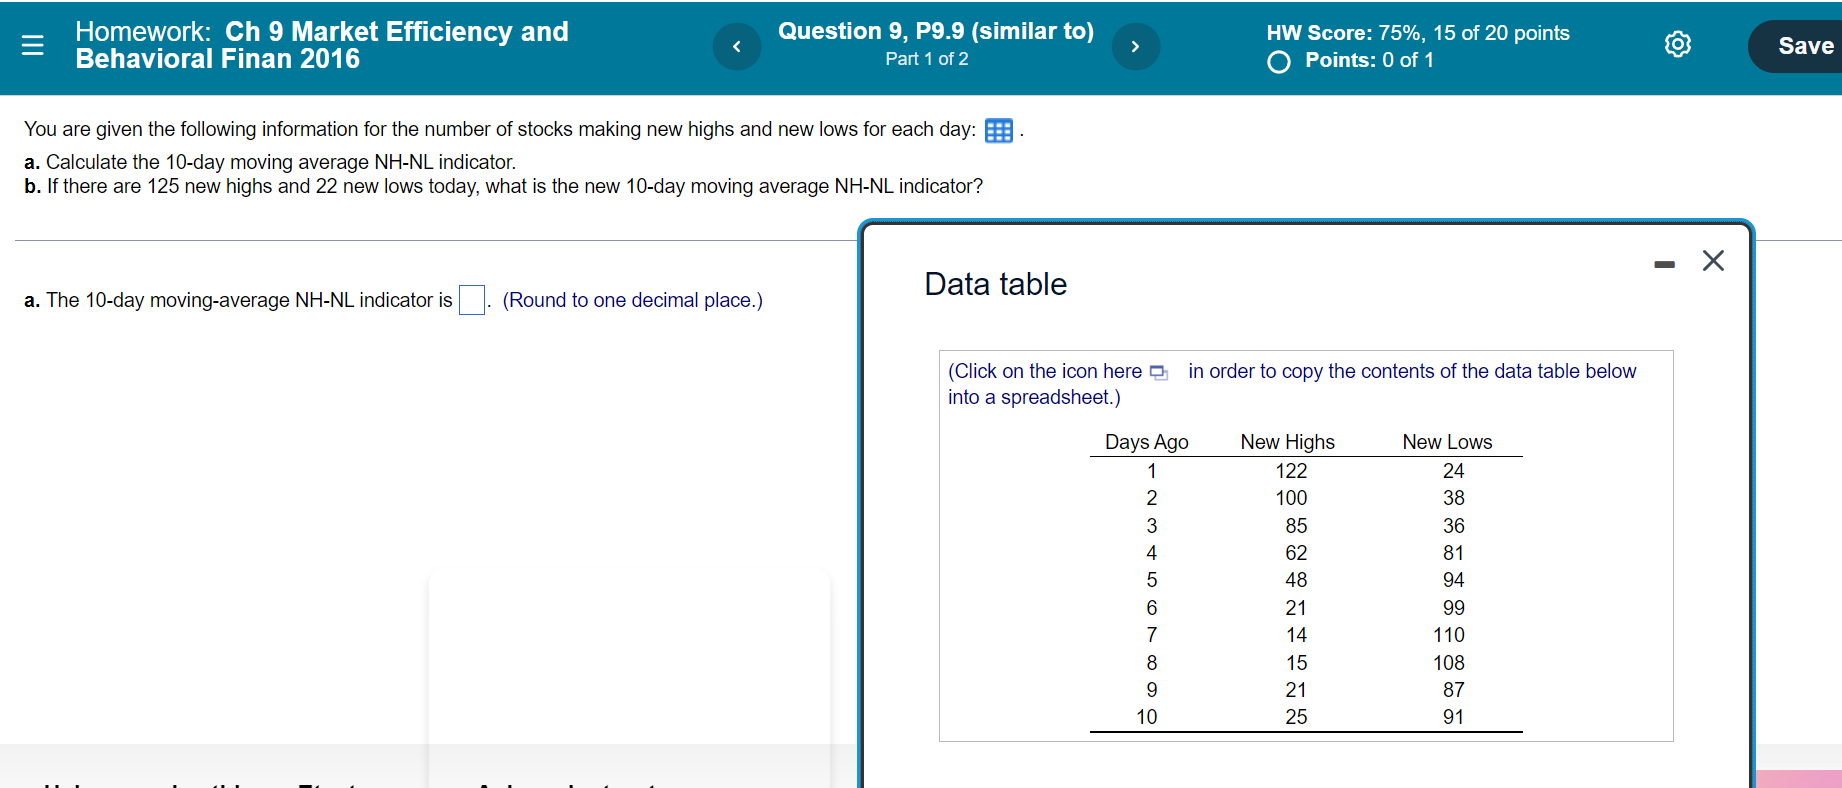Image resolution: width=1842 pixels, height=788 pixels.
Task: Select the New Highs value 25
Action: [x=1296, y=717]
